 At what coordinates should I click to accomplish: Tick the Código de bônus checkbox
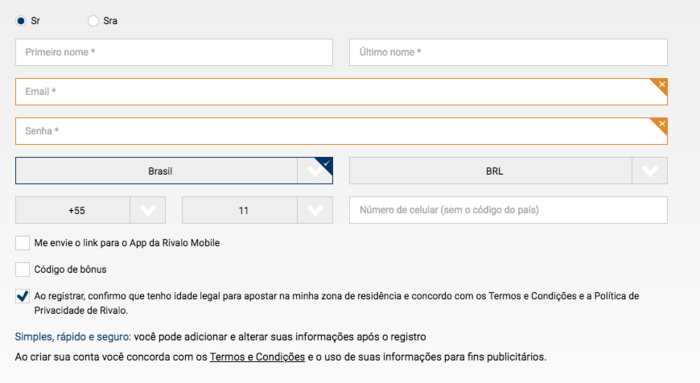22,269
